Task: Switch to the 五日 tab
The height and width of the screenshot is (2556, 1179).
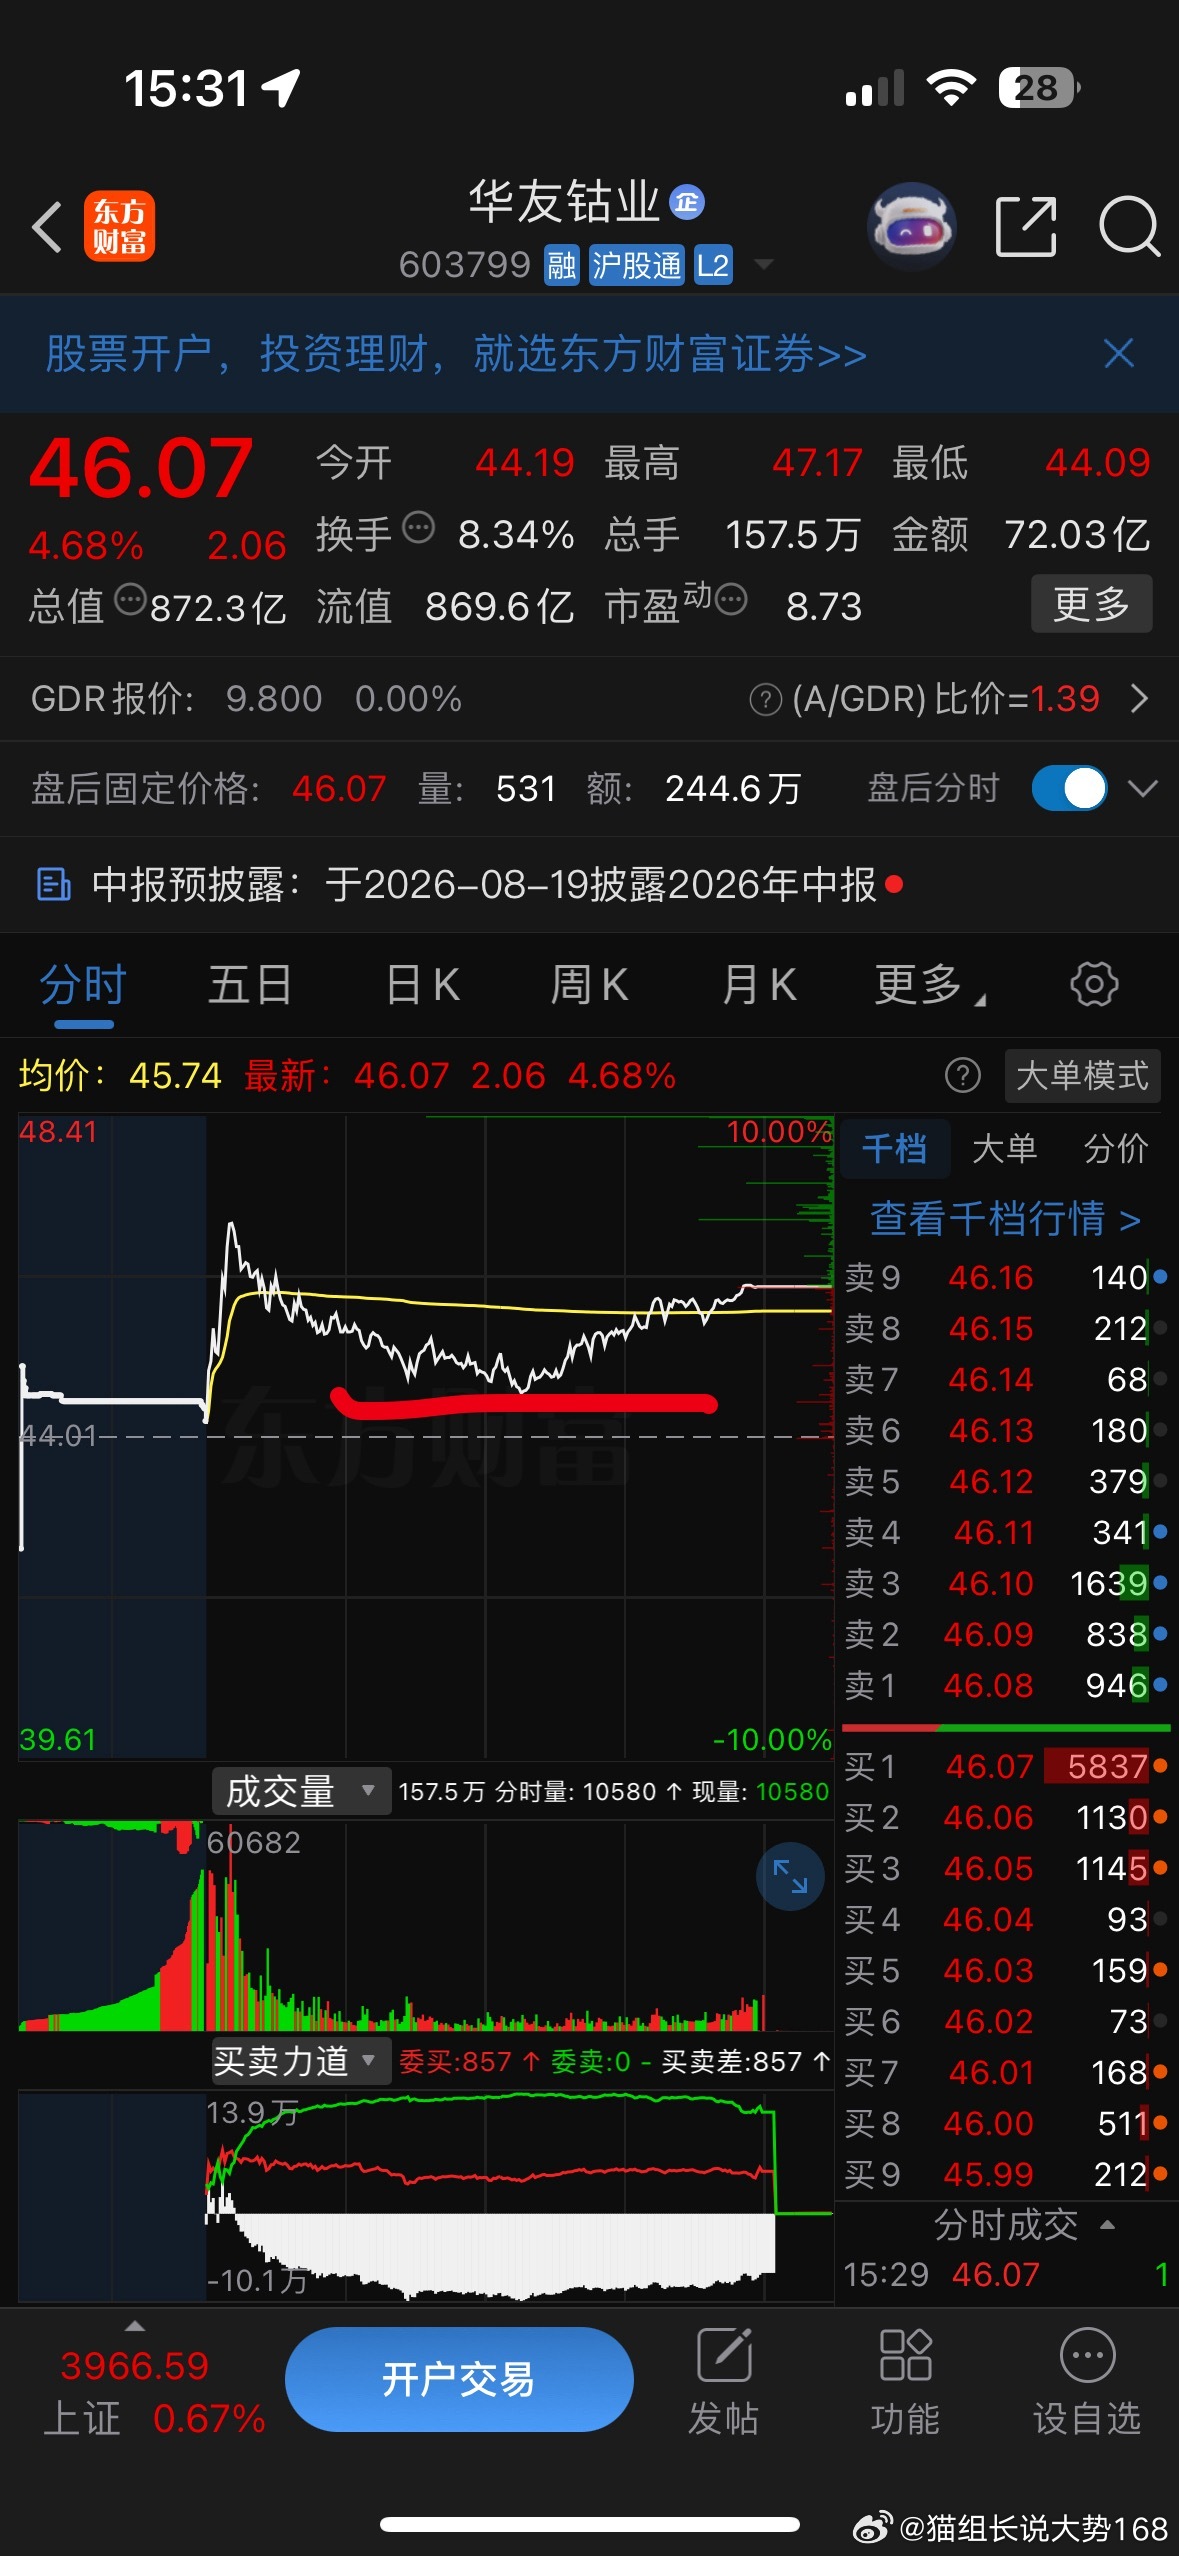Action: coord(250,985)
